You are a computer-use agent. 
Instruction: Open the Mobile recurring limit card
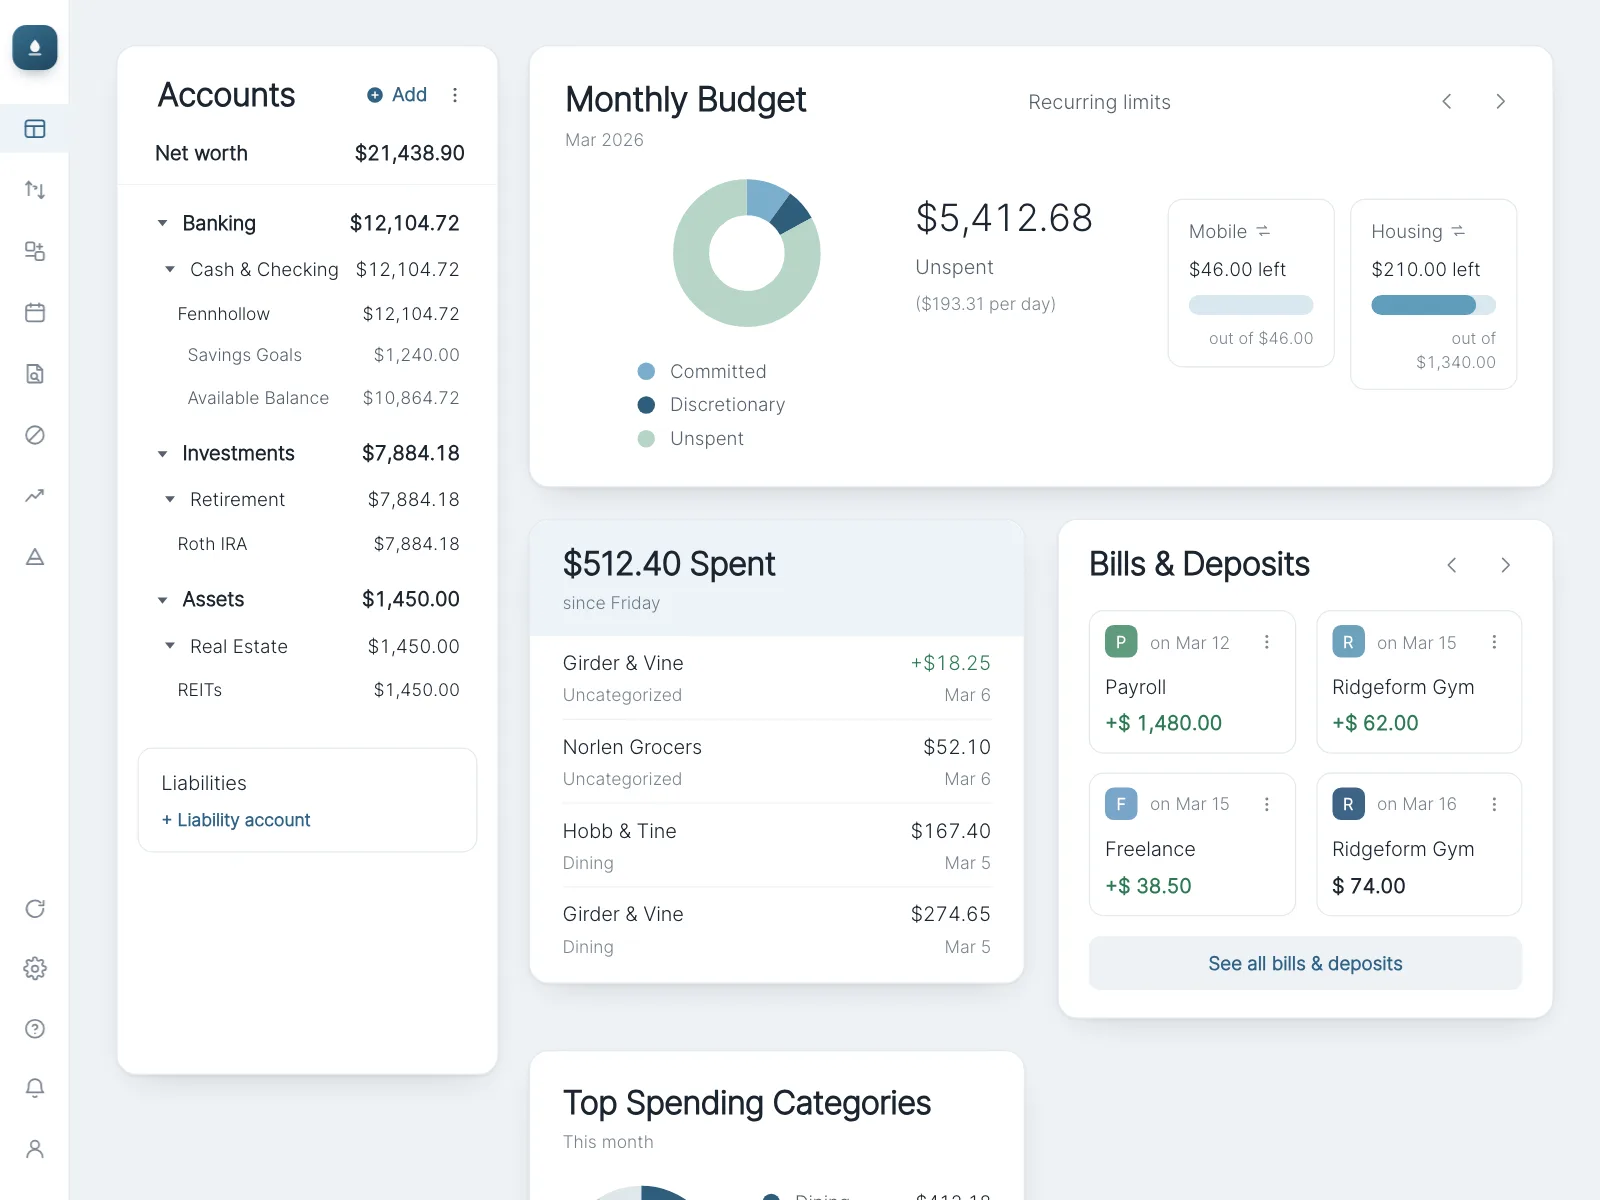pos(1251,283)
